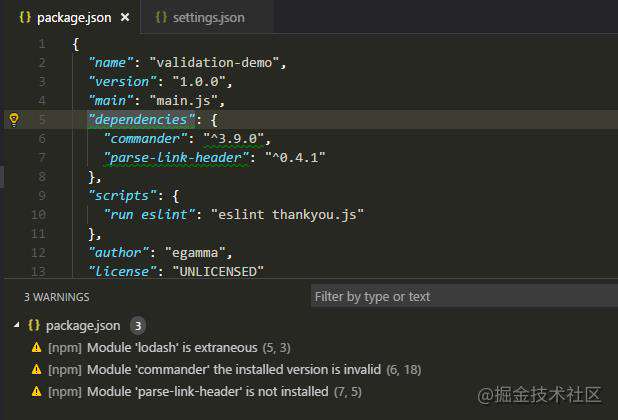Switch to the settings.json tab
Viewport: 618px width, 420px height.
pos(200,17)
